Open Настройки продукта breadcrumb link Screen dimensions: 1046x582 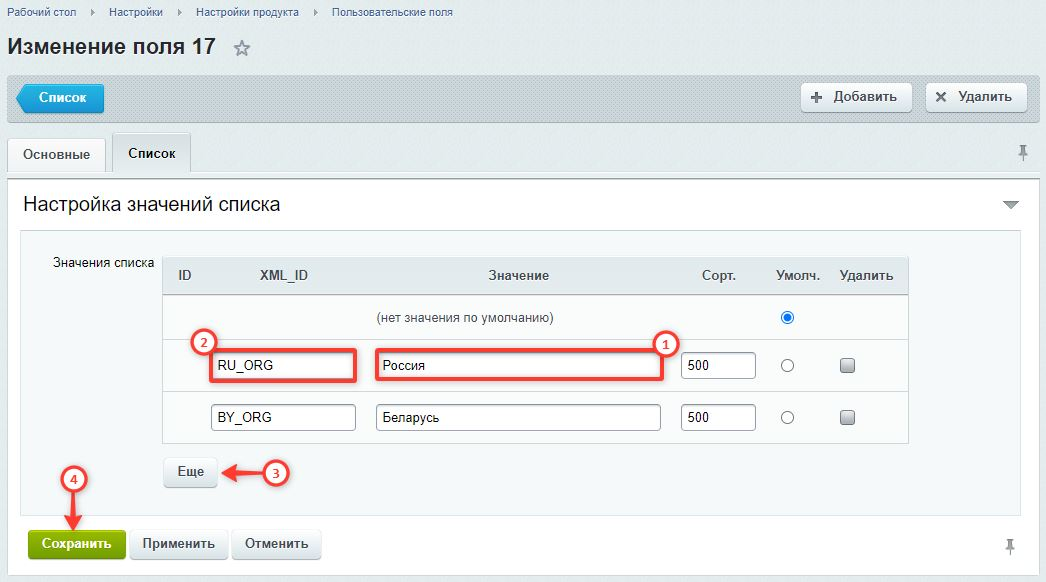pyautogui.click(x=247, y=12)
